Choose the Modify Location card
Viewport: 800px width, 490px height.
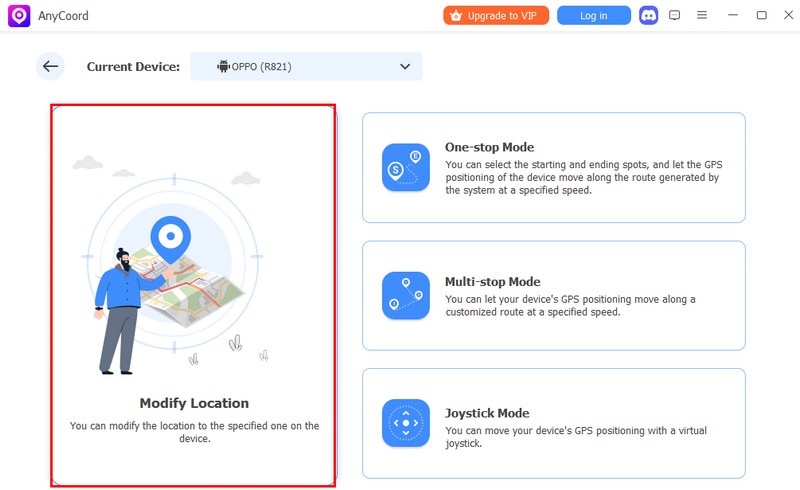click(193, 295)
